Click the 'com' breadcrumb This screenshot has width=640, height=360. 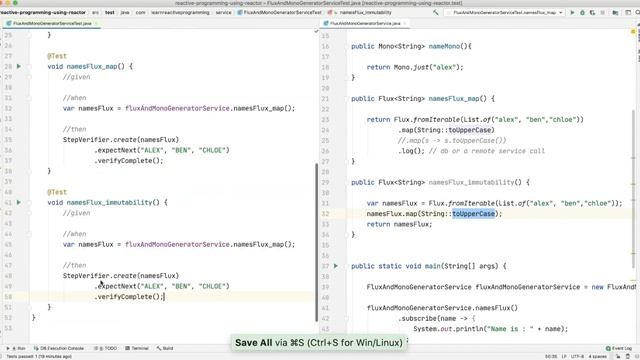(140, 13)
